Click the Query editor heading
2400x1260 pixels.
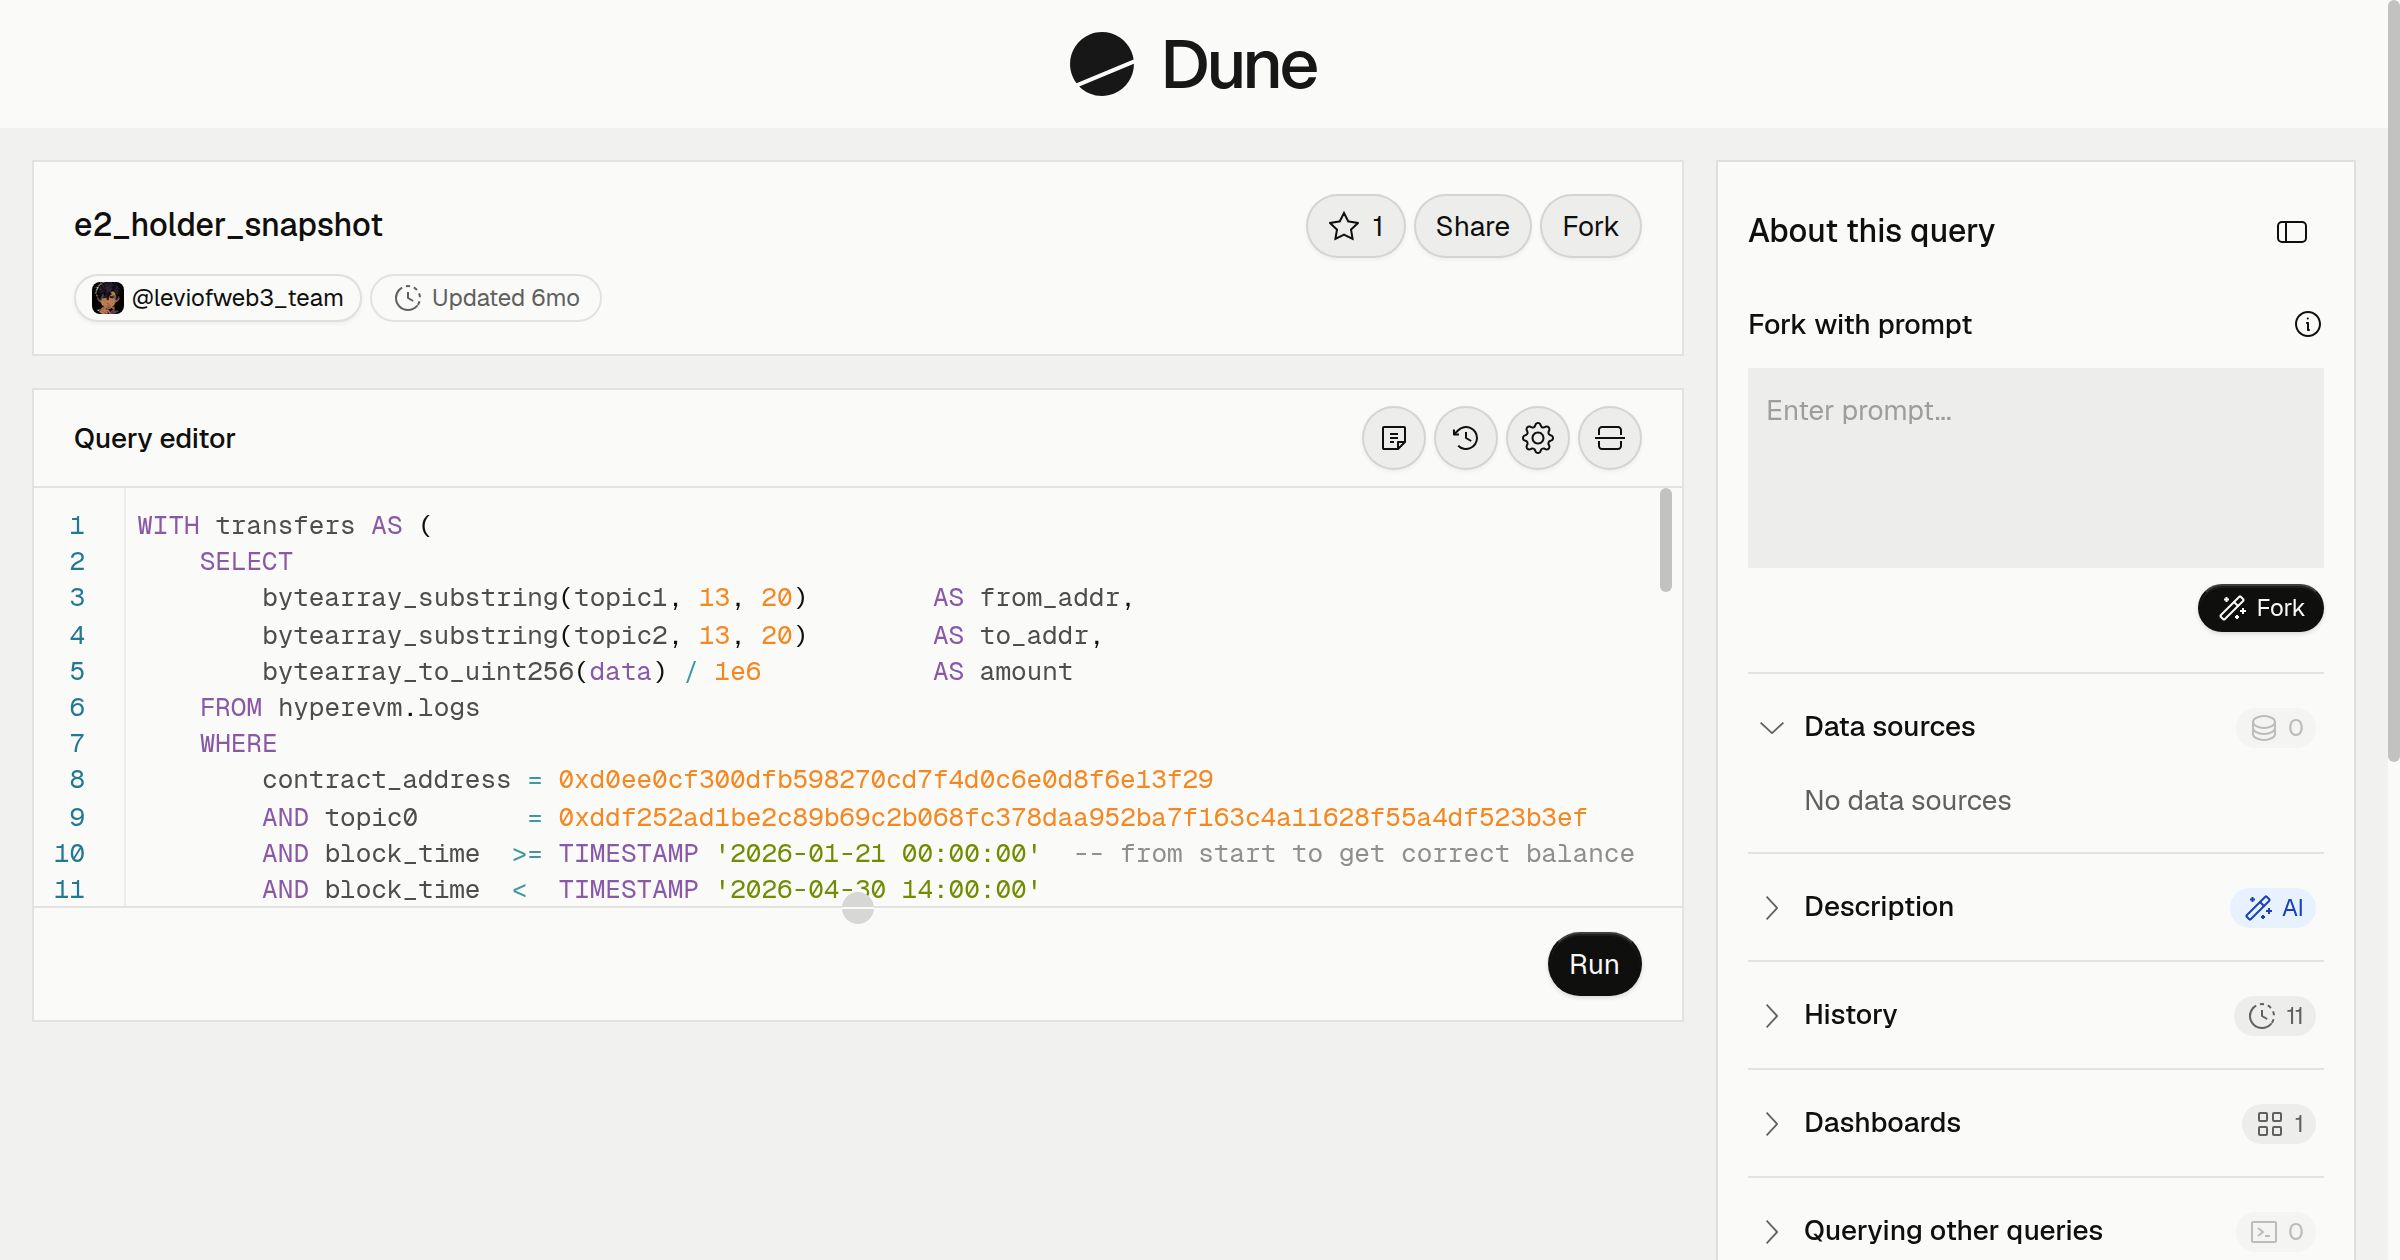154,439
